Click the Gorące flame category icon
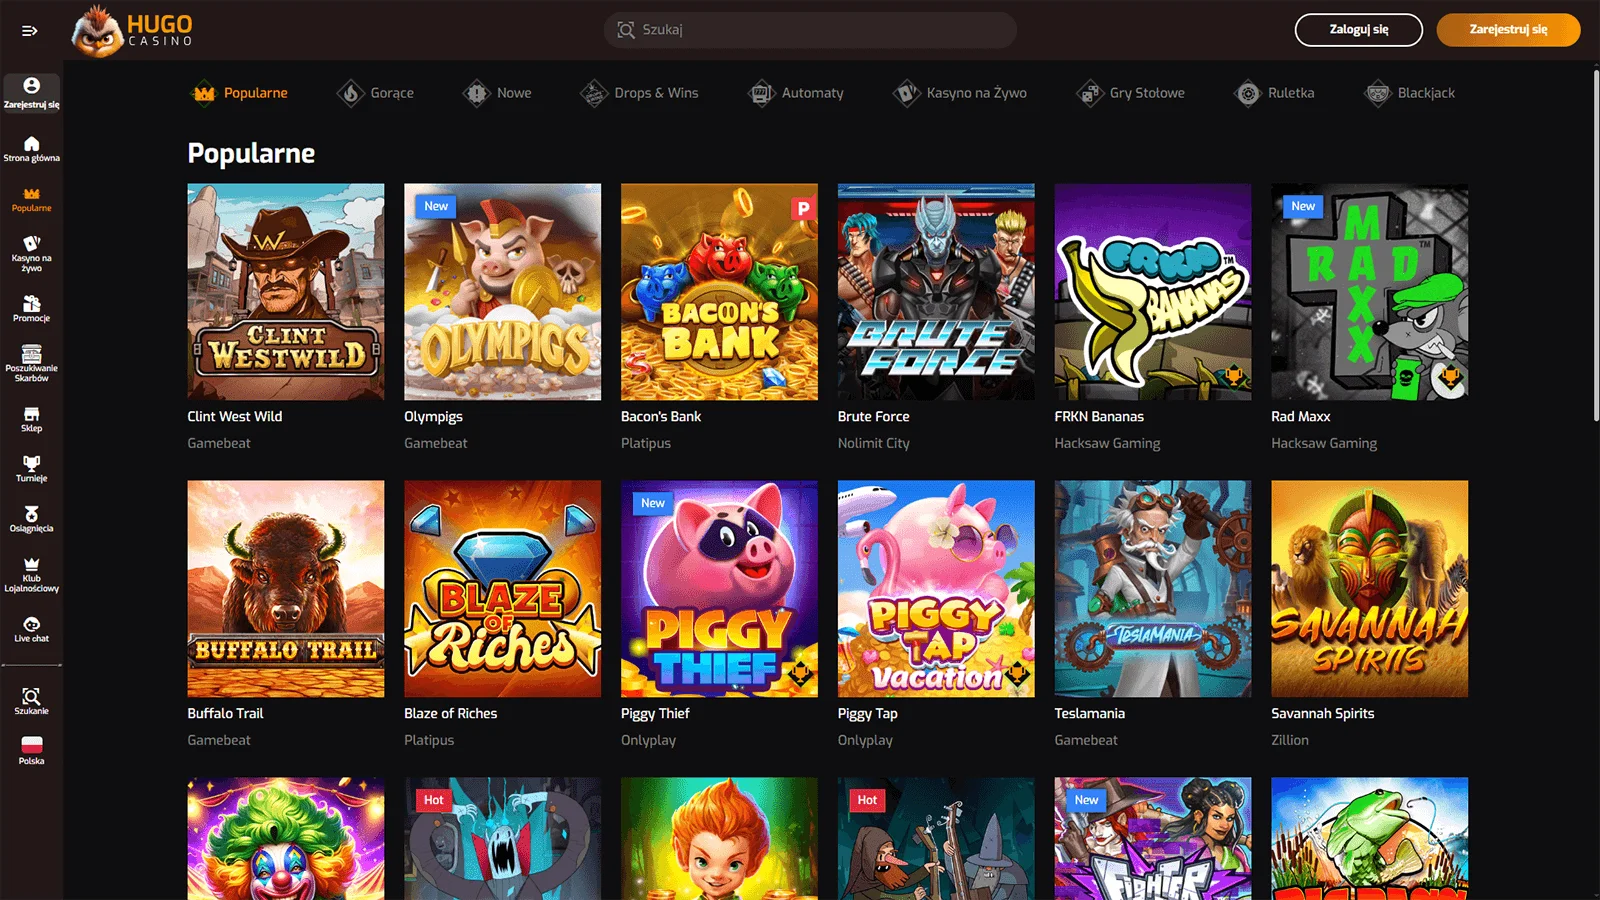The image size is (1600, 900). 350,93
